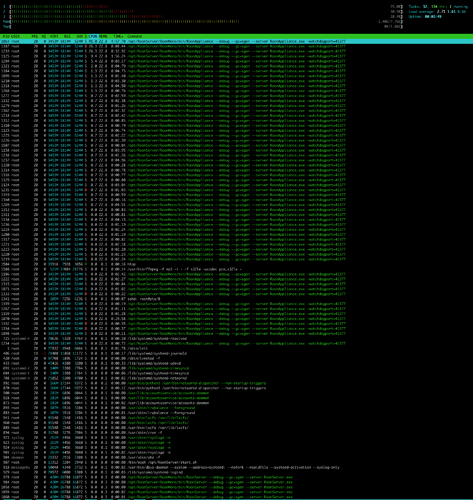Sort by the MEM% column header
Viewport: 473px width, 500px height.
tap(103, 36)
